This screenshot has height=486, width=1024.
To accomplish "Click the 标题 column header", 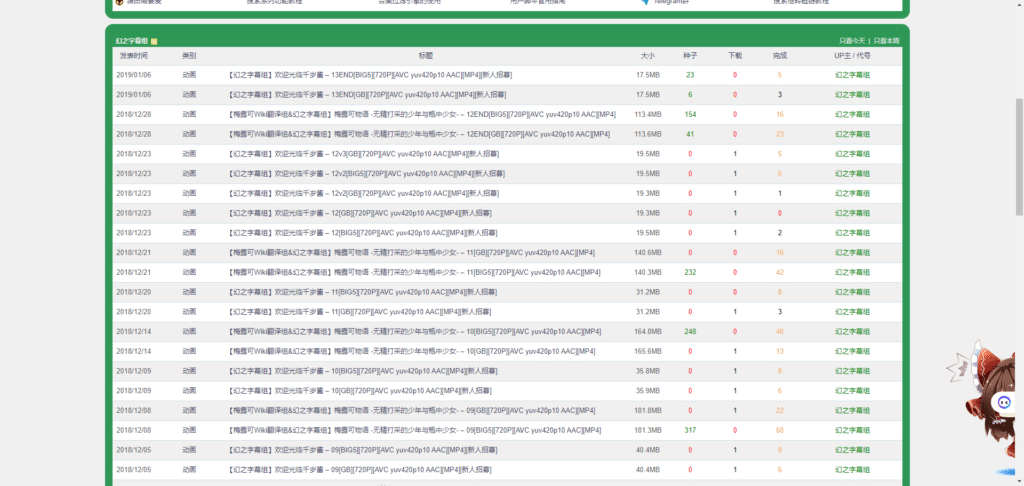I will pos(425,56).
